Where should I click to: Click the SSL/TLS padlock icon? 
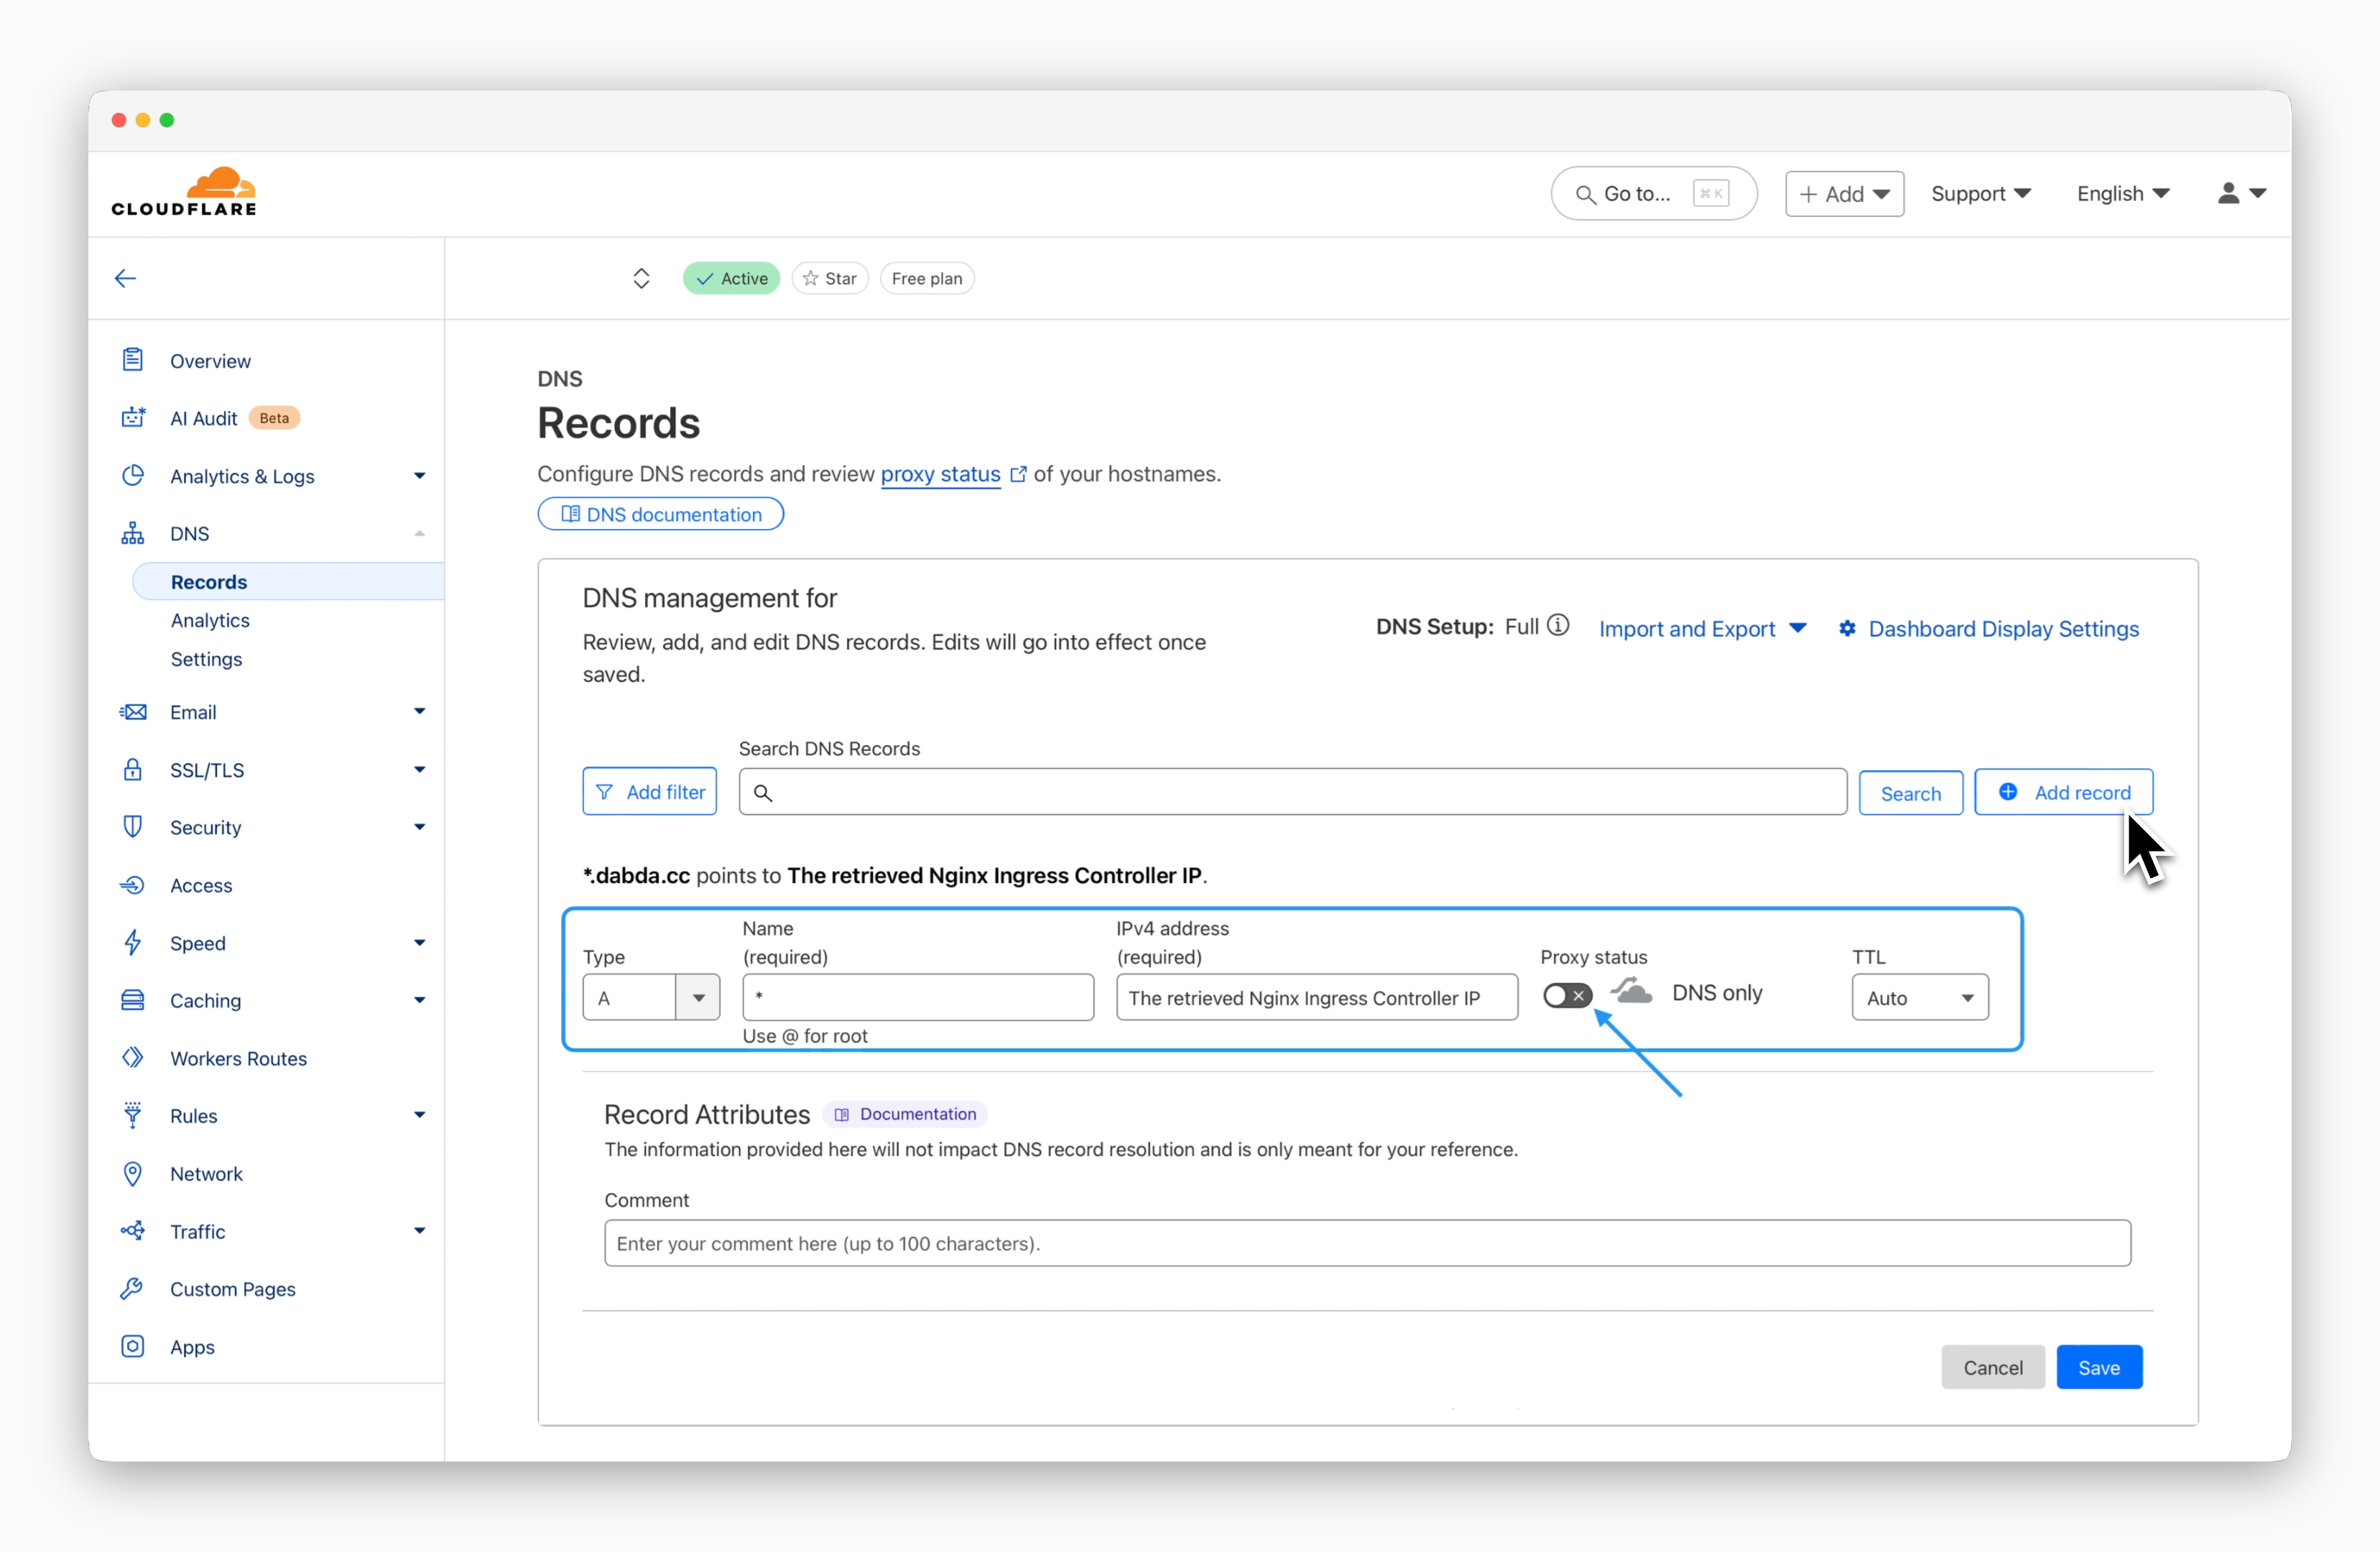133,769
